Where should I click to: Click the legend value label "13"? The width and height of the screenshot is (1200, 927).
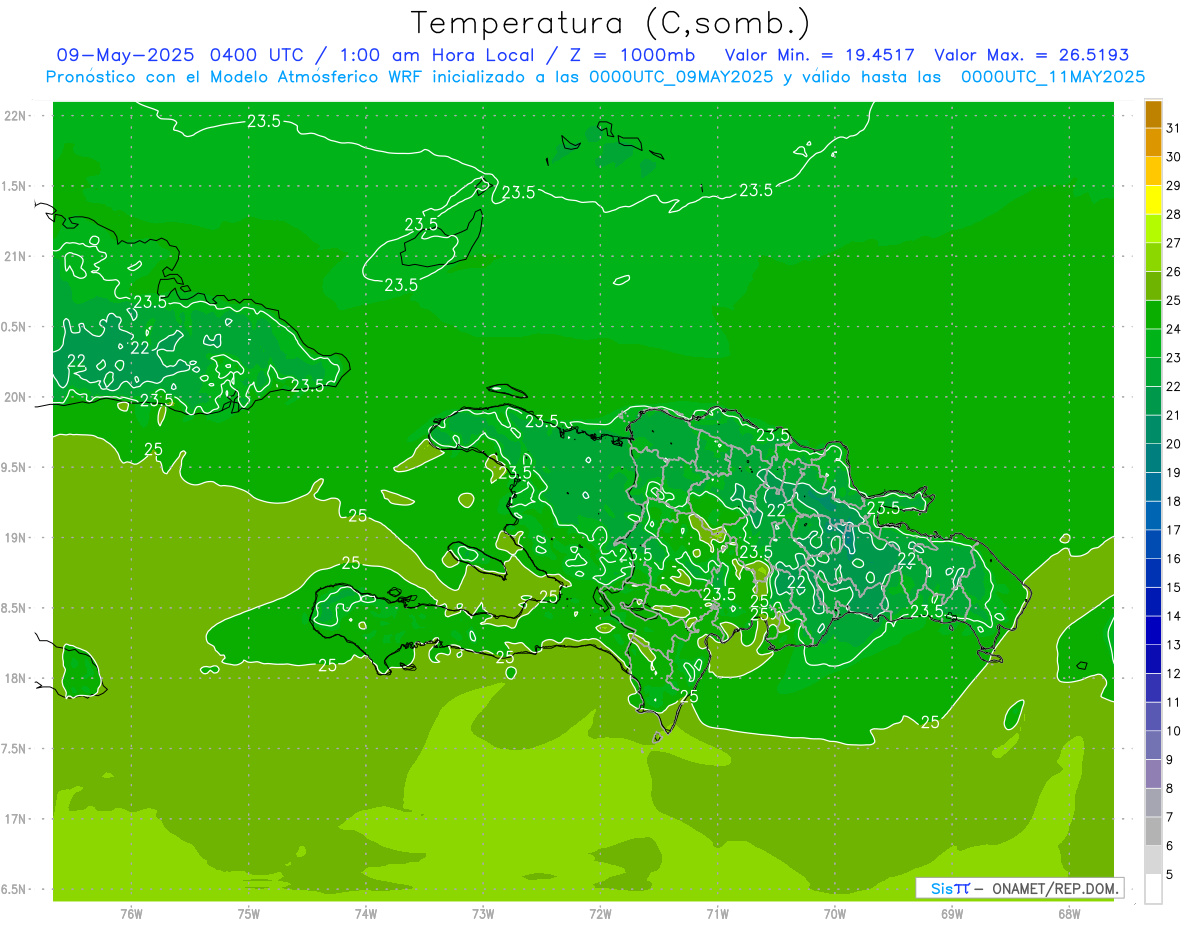[x=1174, y=645]
